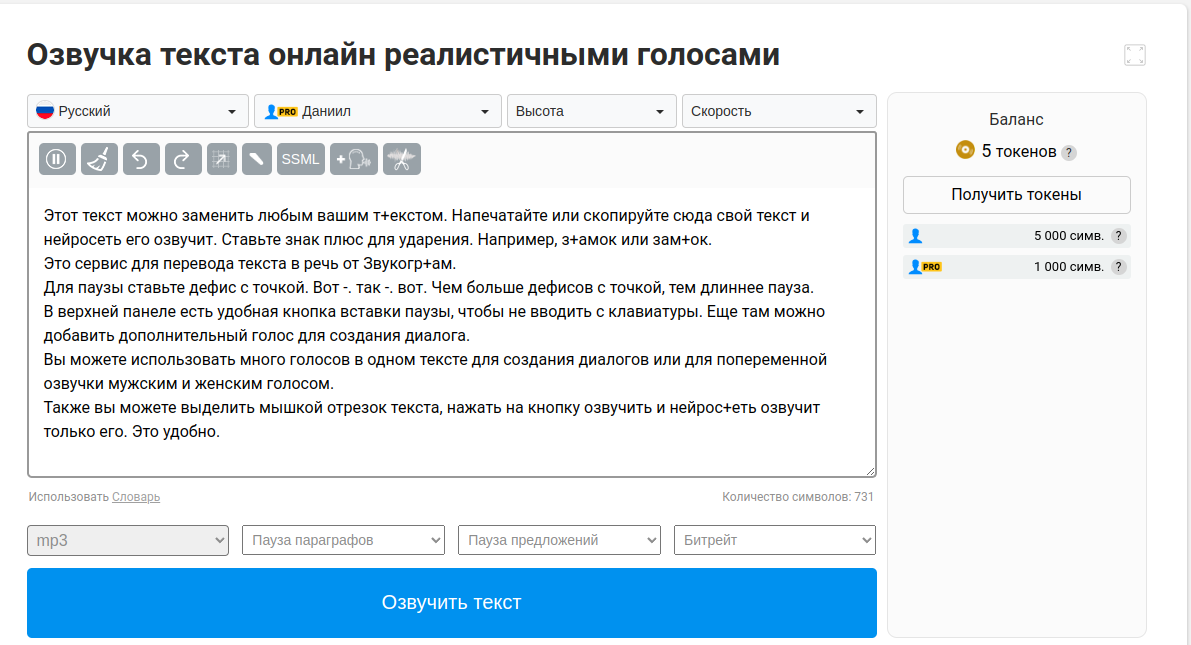Undo the last edit
Image resolution: width=1191 pixels, height=645 pixels.
tap(141, 159)
